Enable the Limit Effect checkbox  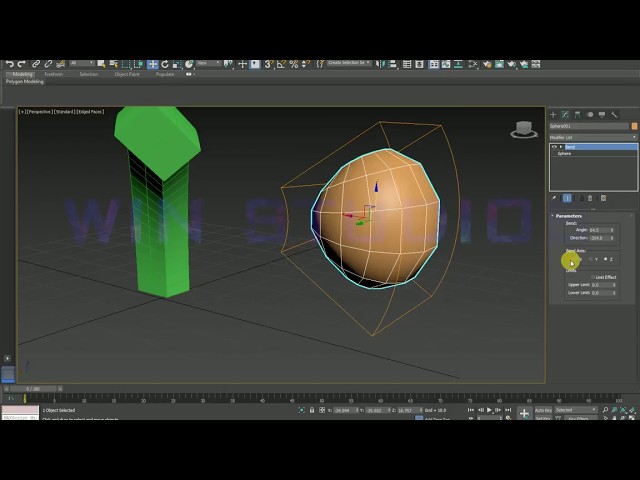click(x=593, y=277)
